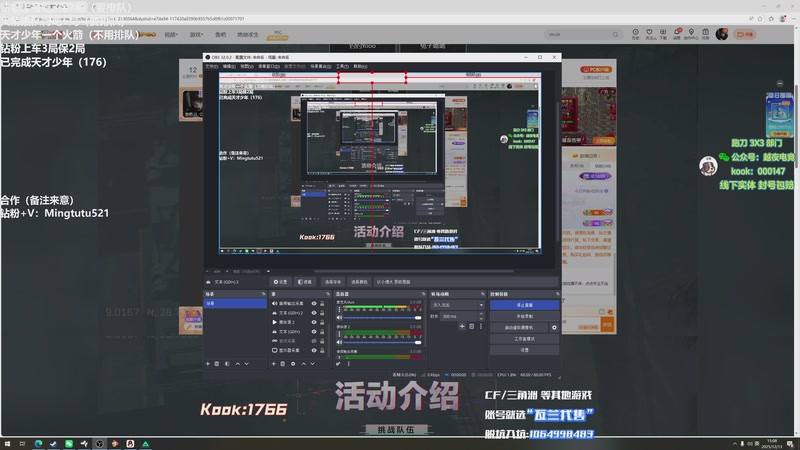Hide the 显示器采集 source
The width and height of the screenshot is (800, 450).
click(314, 351)
